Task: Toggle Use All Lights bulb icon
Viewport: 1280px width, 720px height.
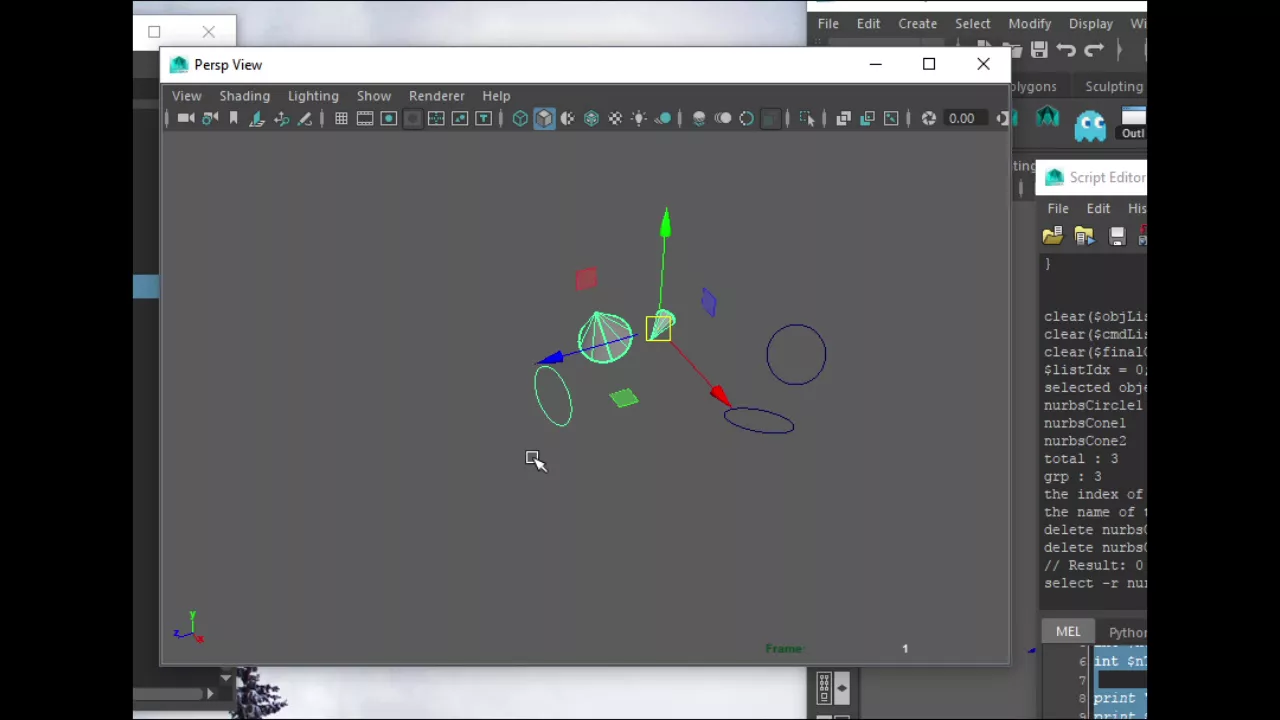Action: pos(639,119)
